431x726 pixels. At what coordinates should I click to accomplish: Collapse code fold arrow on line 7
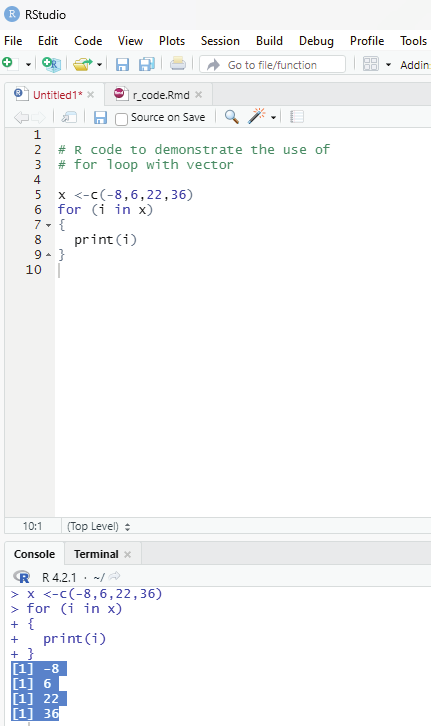(x=49, y=225)
